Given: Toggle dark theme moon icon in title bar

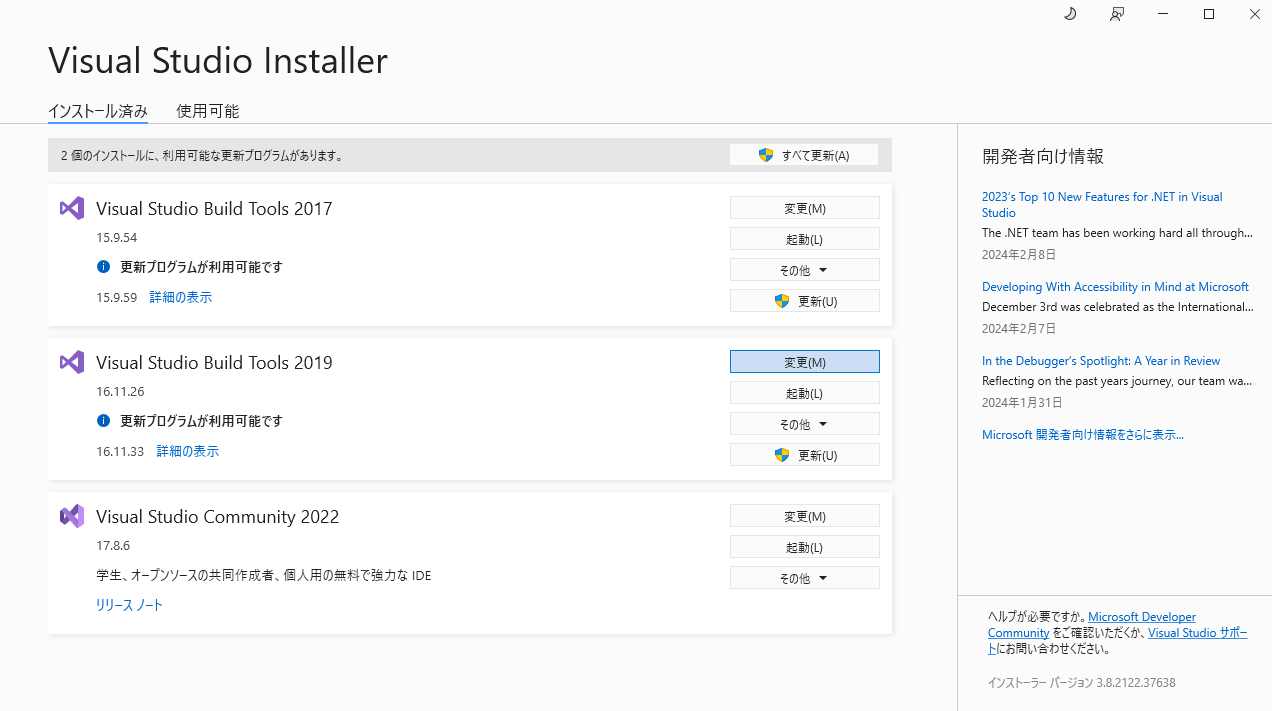Looking at the screenshot, I should [1069, 14].
